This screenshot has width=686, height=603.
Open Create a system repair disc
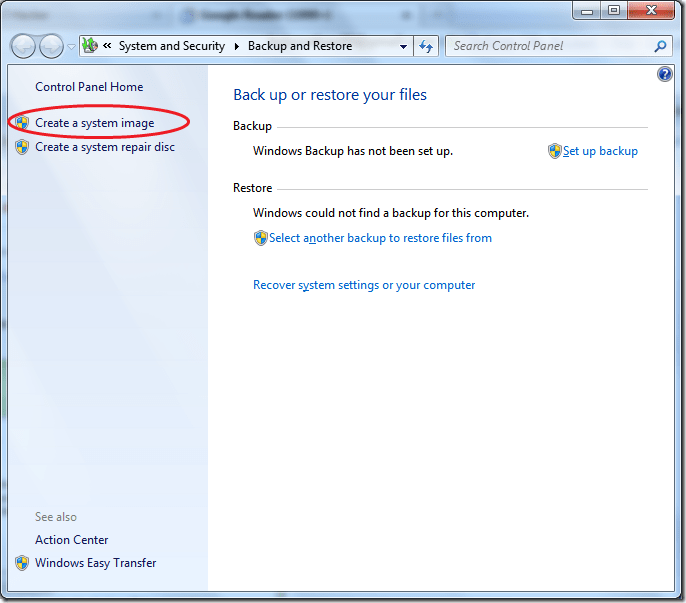[105, 147]
